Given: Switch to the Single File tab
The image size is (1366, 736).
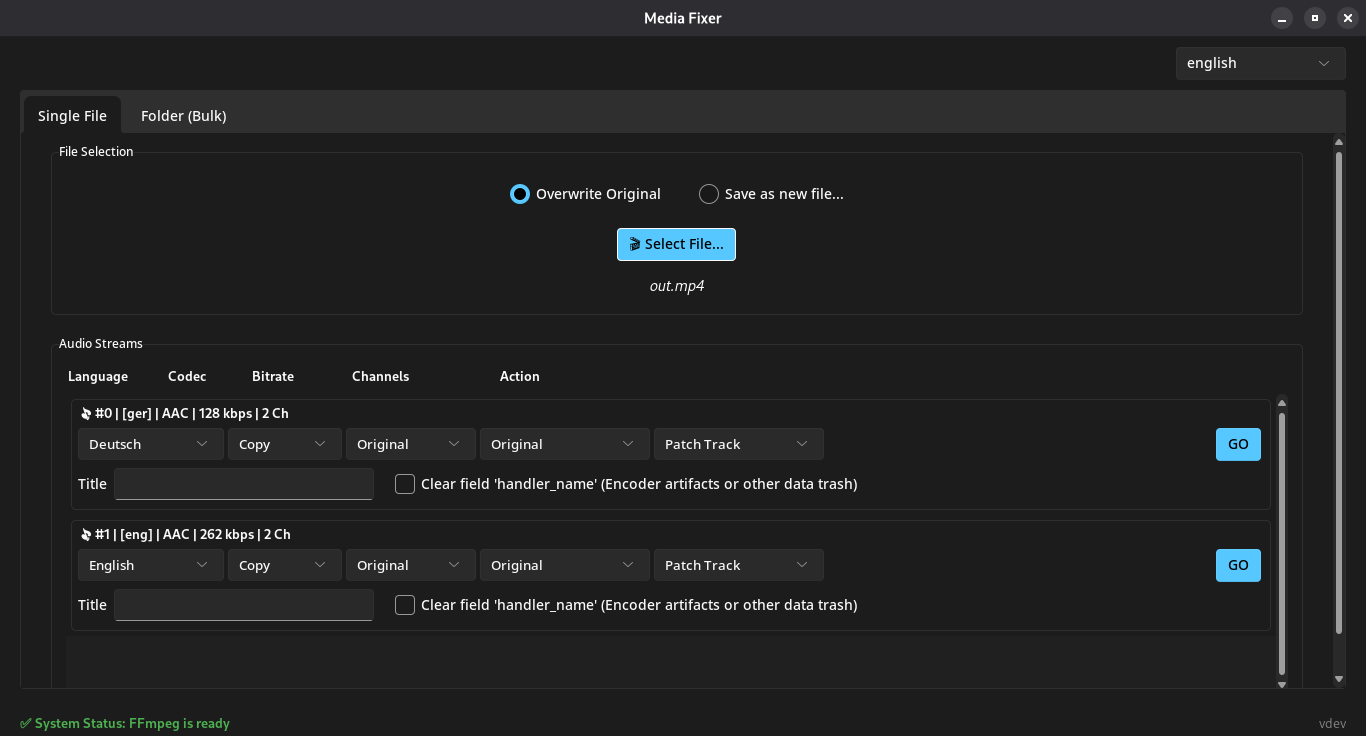Looking at the screenshot, I should tap(72, 116).
